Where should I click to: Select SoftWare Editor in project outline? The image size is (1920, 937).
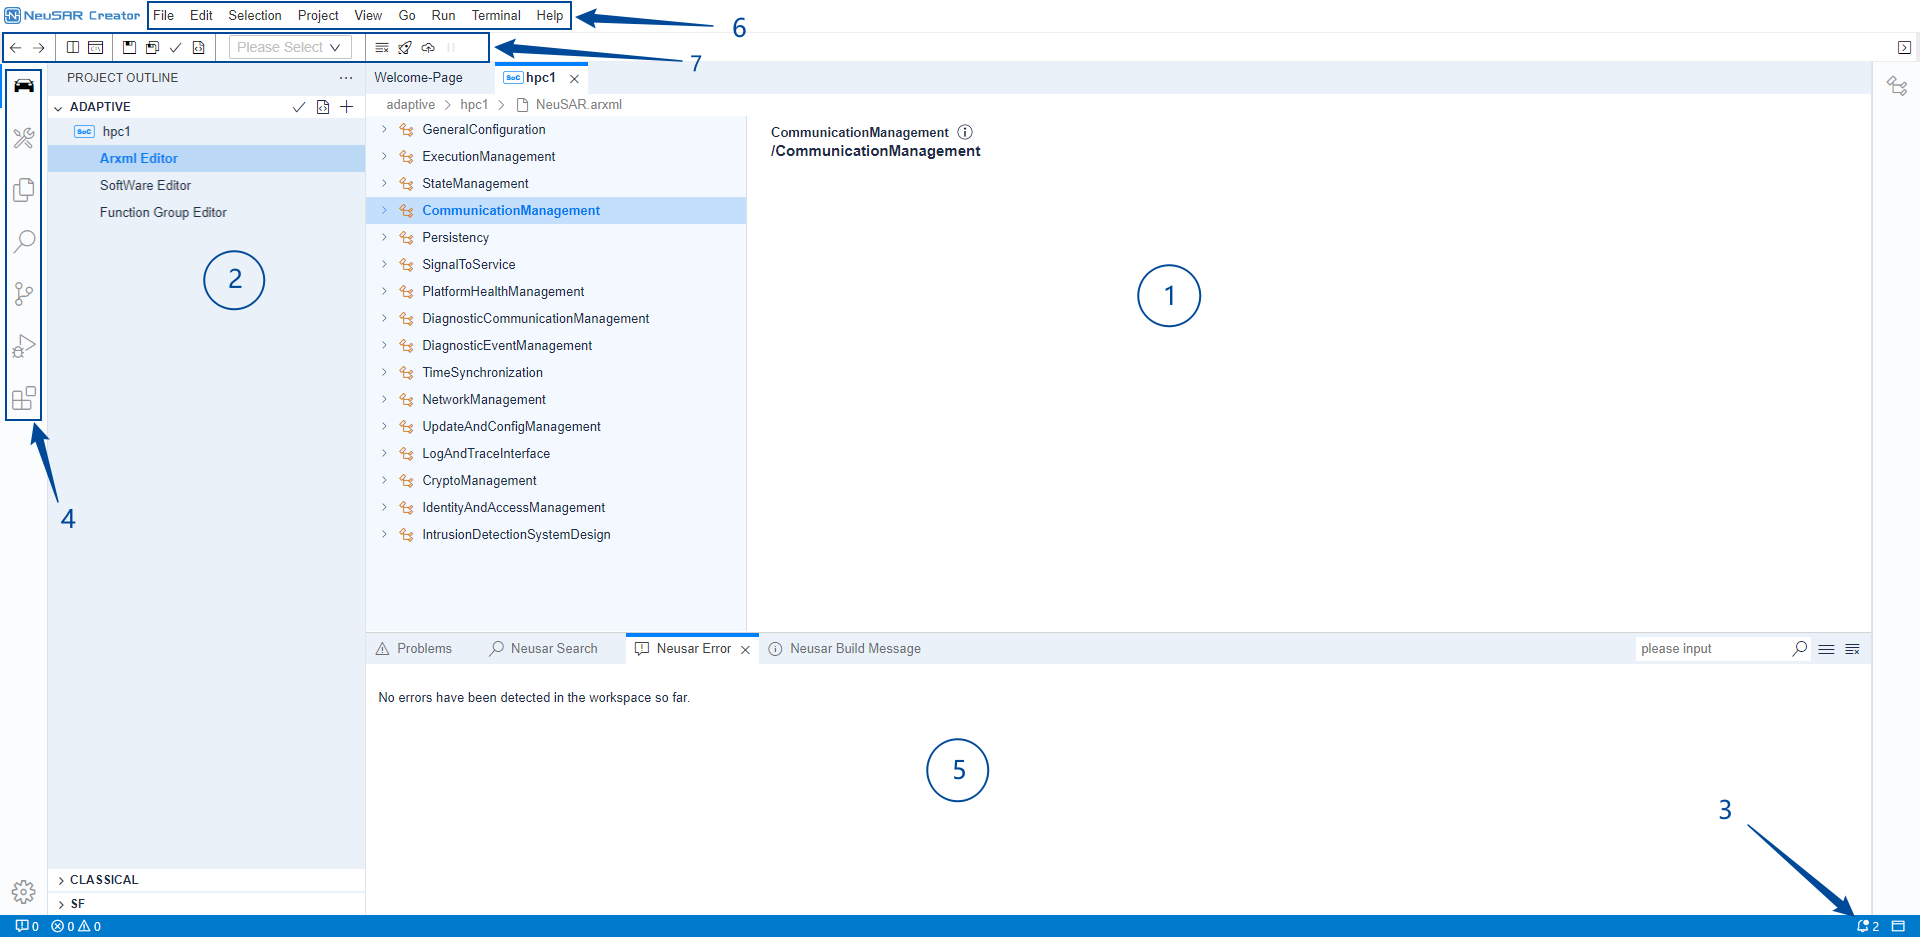pyautogui.click(x=145, y=185)
